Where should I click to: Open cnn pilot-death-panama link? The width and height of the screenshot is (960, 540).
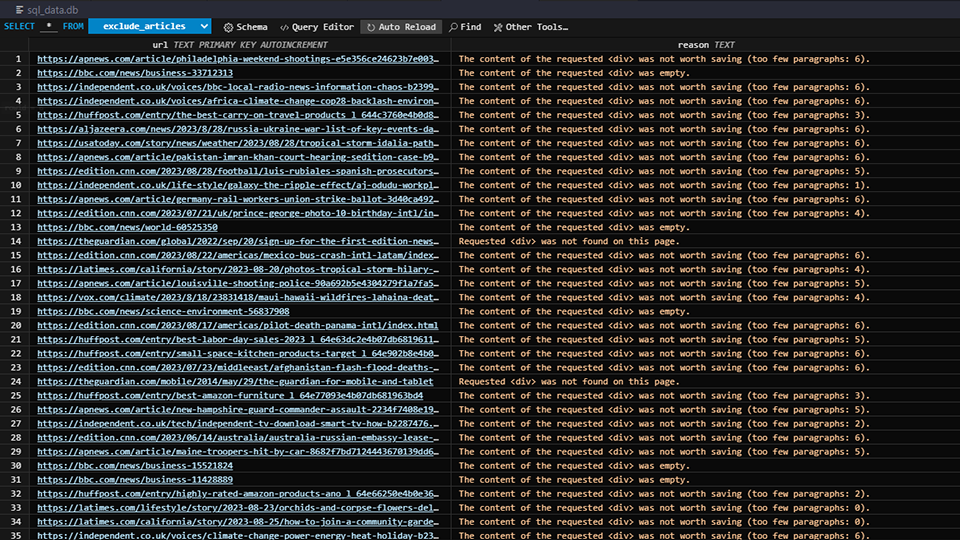pos(238,326)
